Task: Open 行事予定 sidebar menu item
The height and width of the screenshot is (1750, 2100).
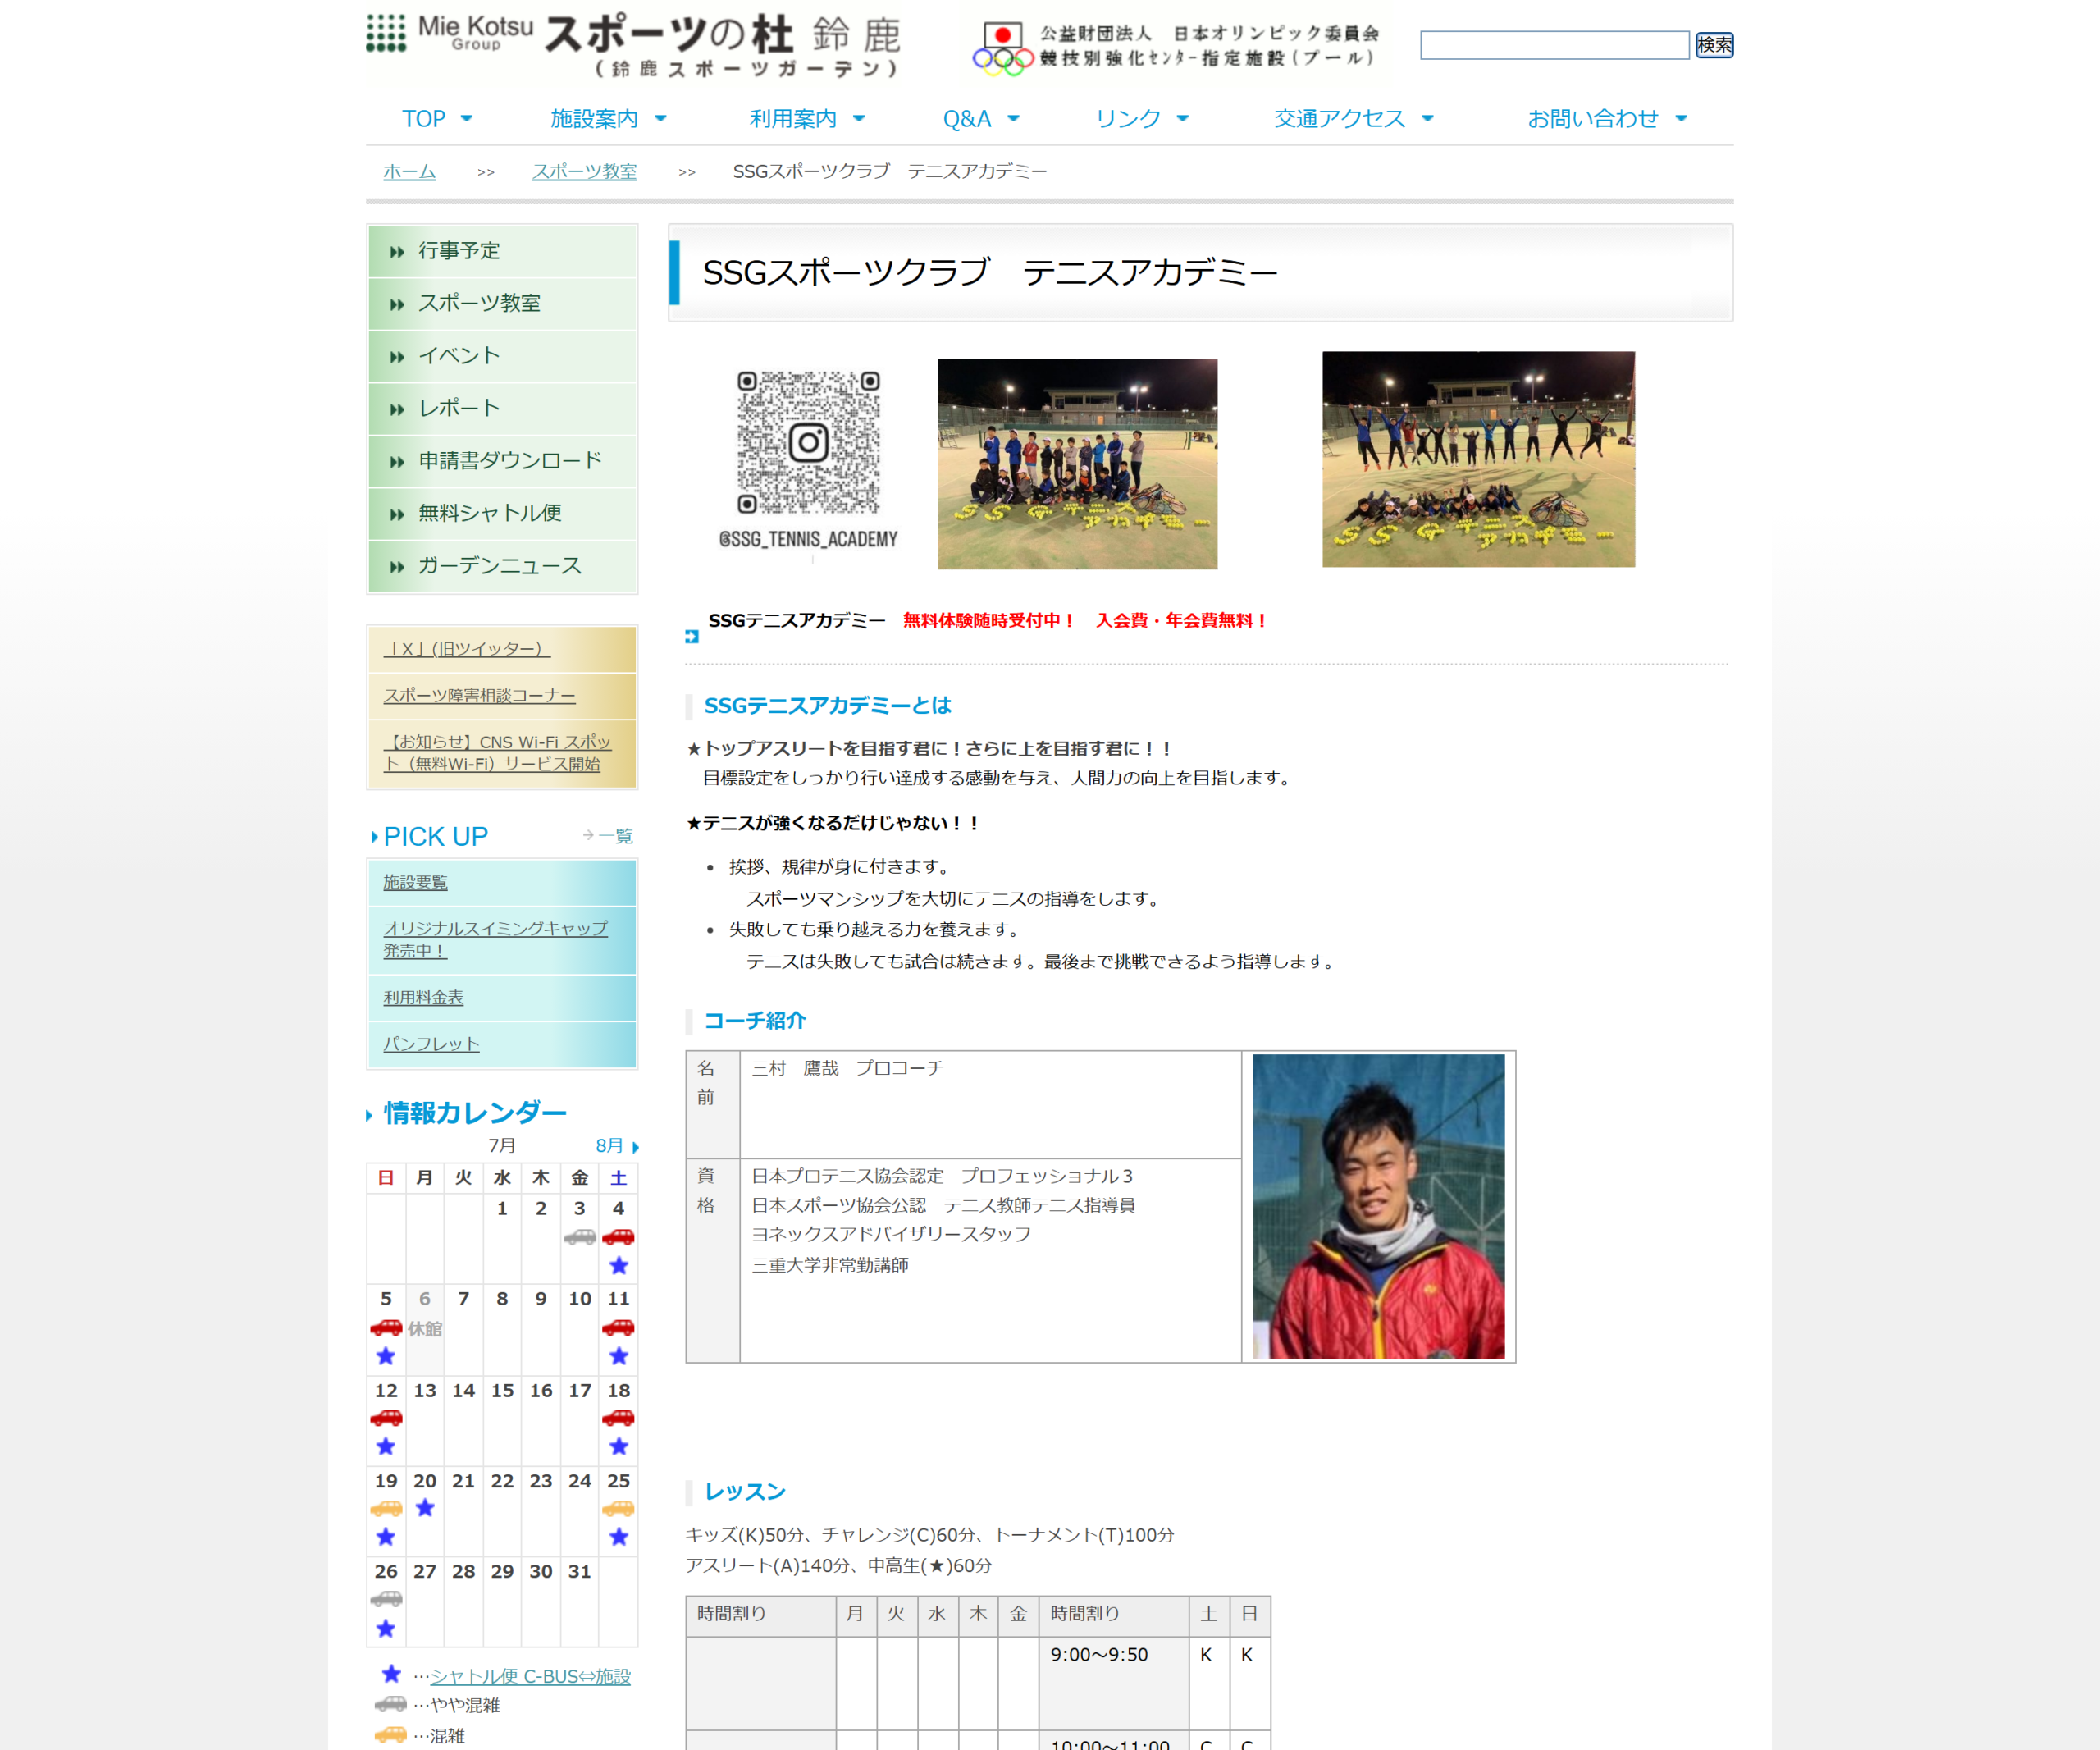Action: [x=502, y=251]
